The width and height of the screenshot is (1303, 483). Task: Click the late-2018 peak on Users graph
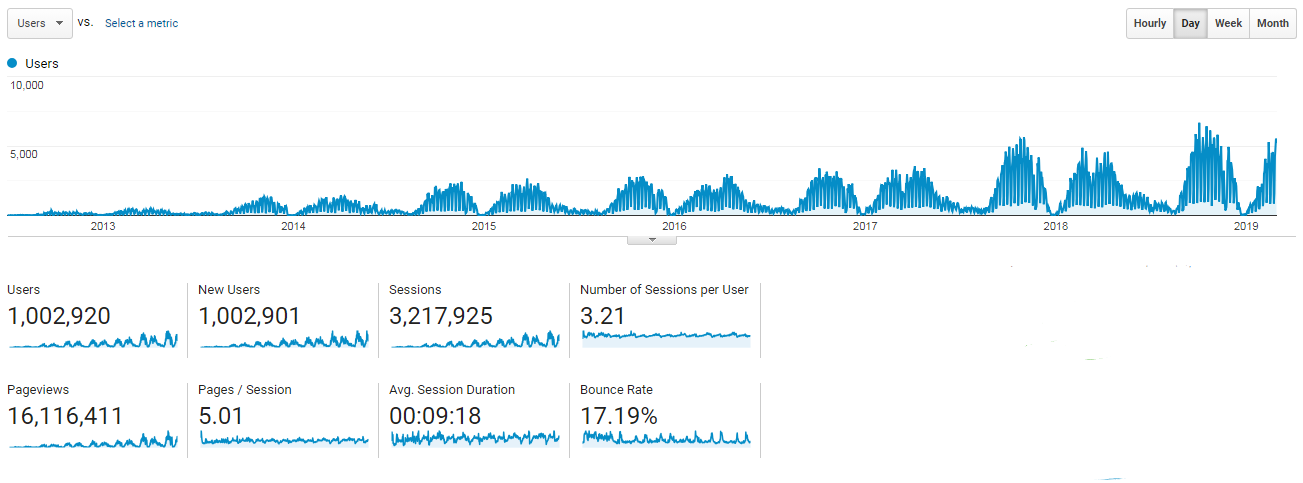1199,126
